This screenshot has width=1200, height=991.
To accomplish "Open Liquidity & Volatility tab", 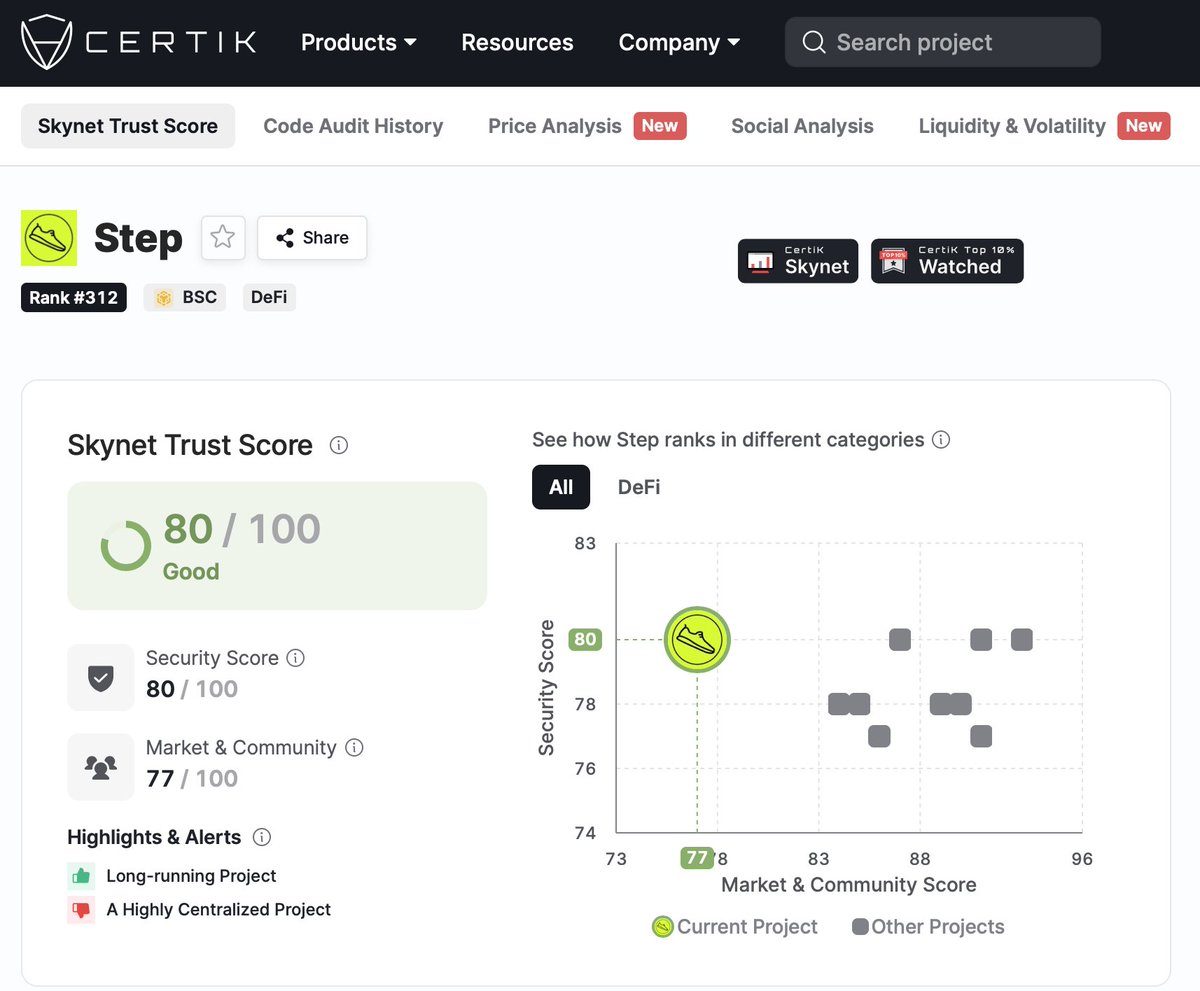I will [1012, 126].
